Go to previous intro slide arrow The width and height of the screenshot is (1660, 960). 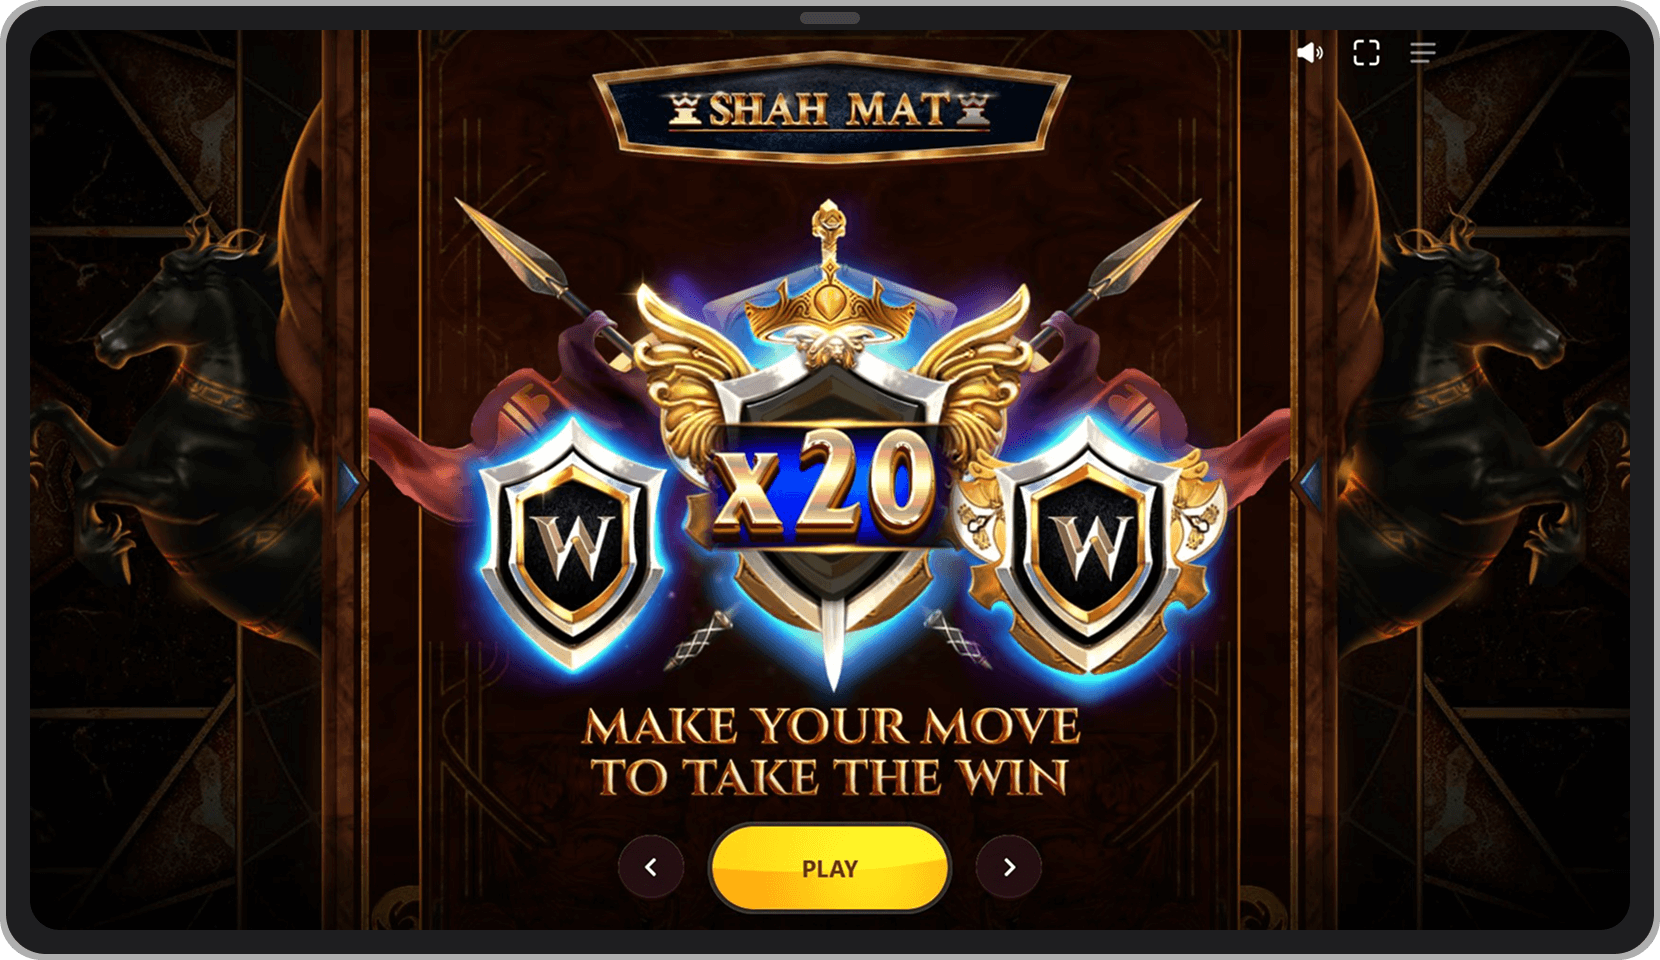tap(651, 867)
